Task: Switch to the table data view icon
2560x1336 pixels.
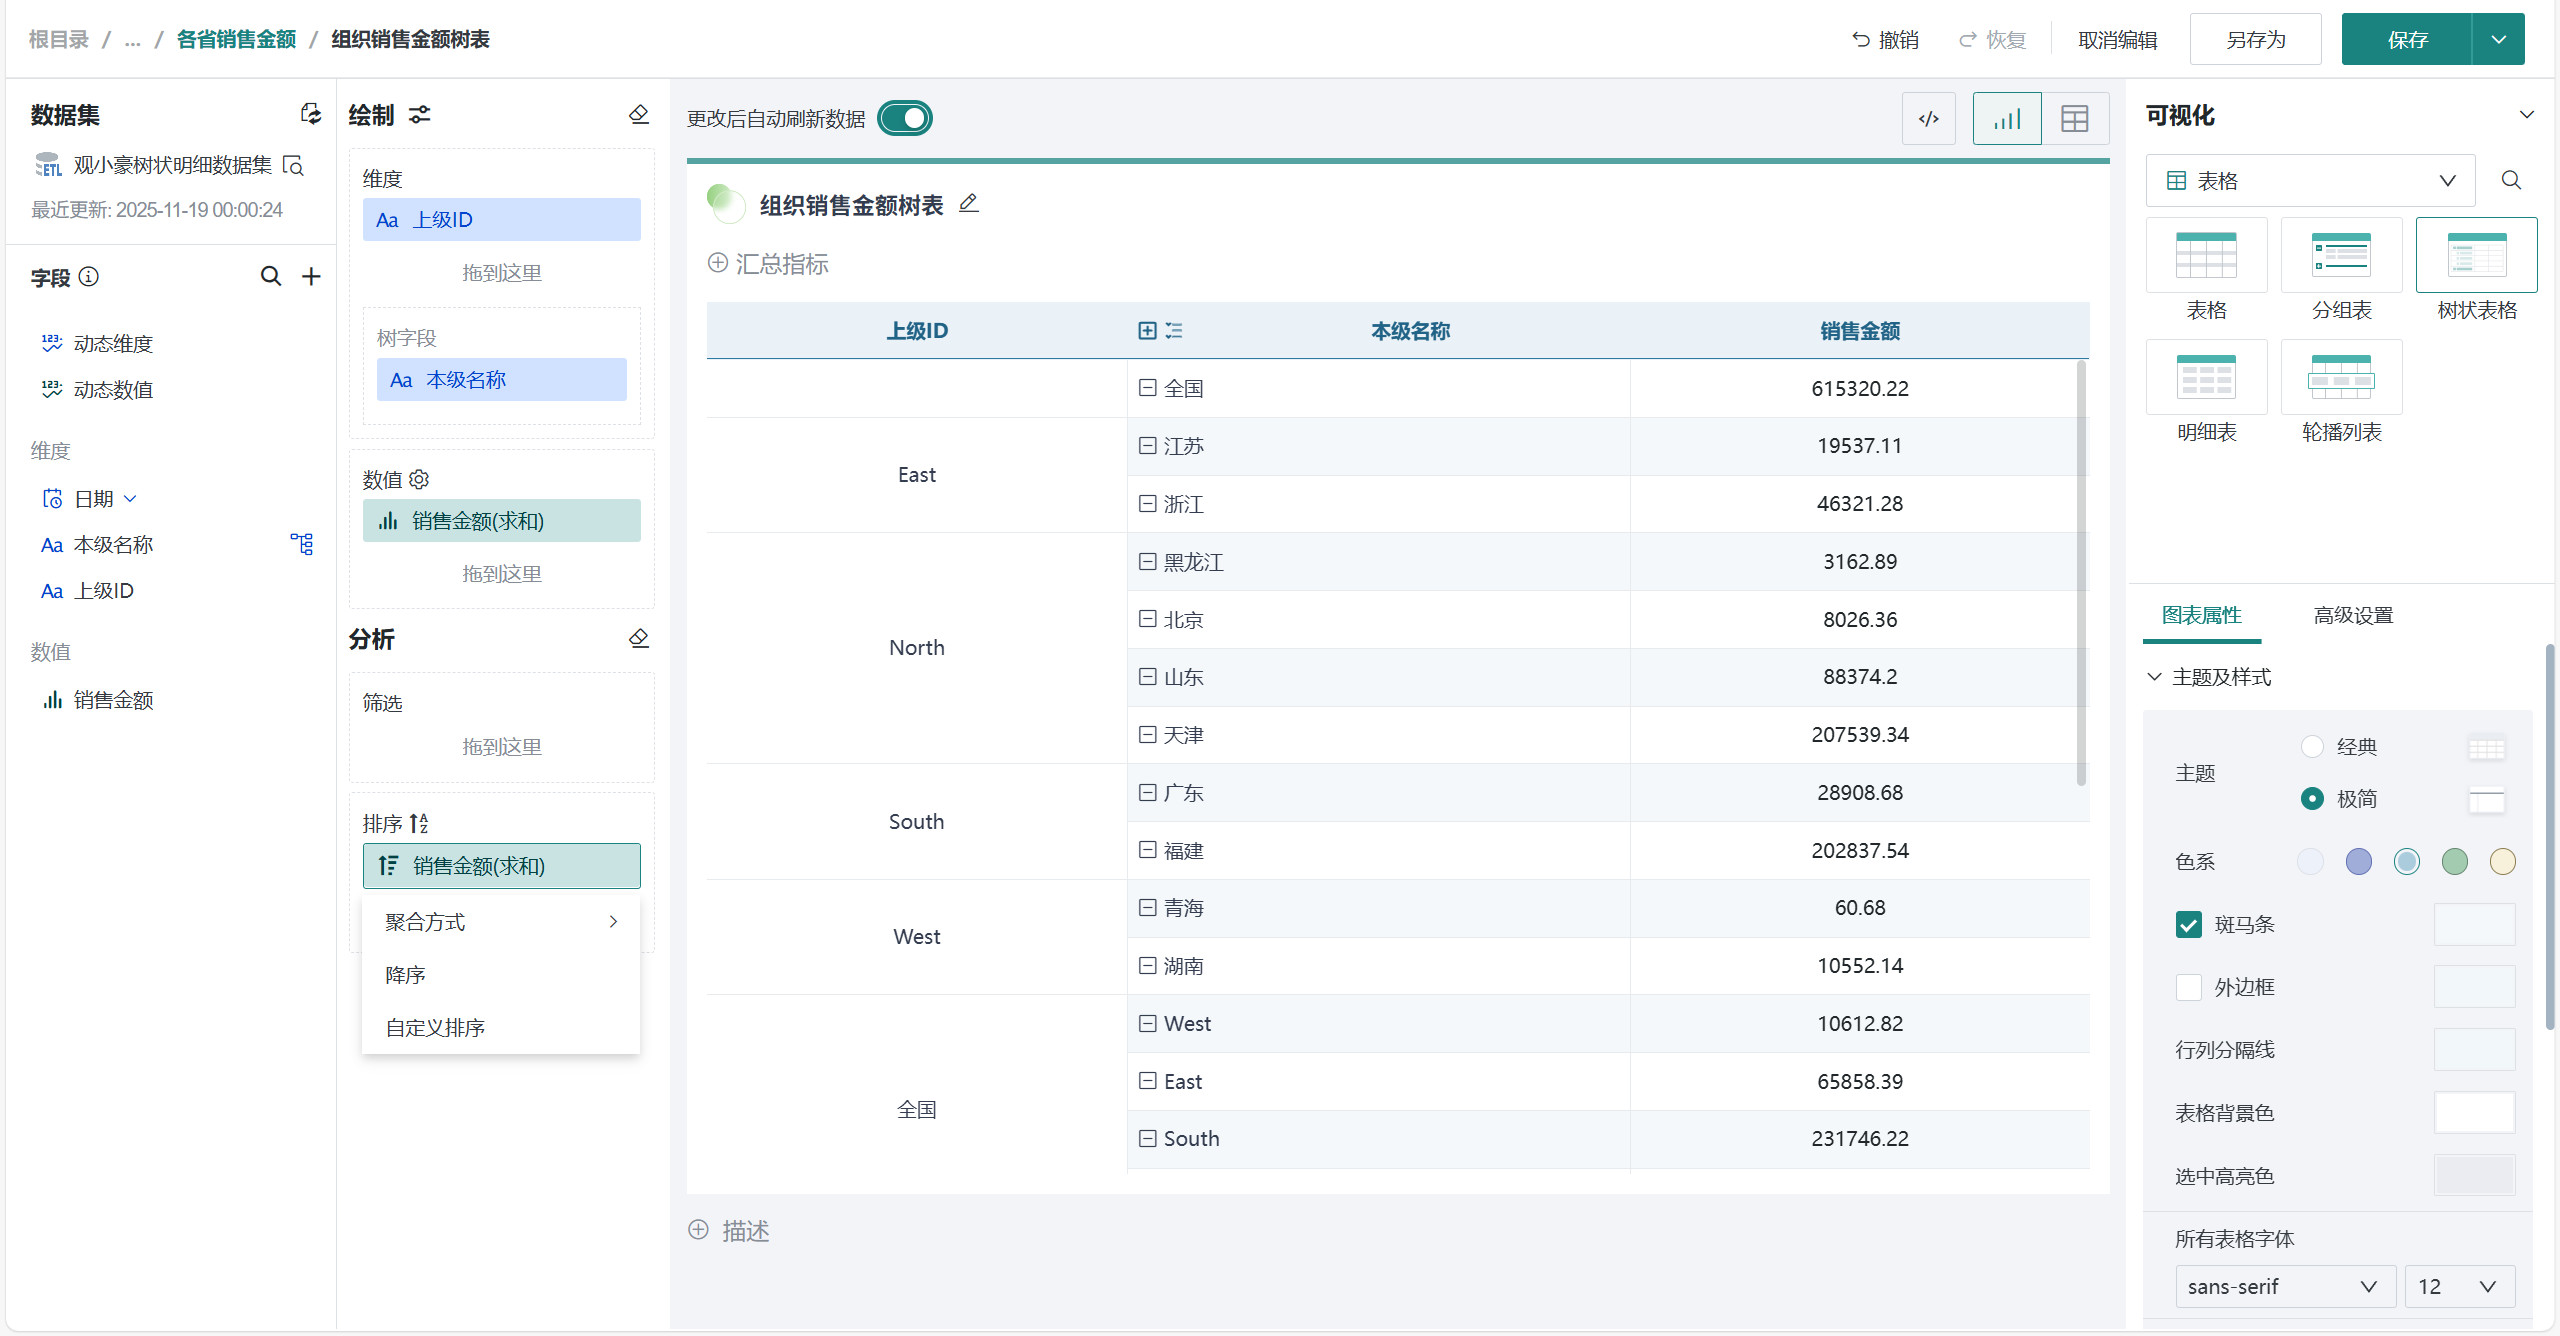Action: (x=2074, y=119)
